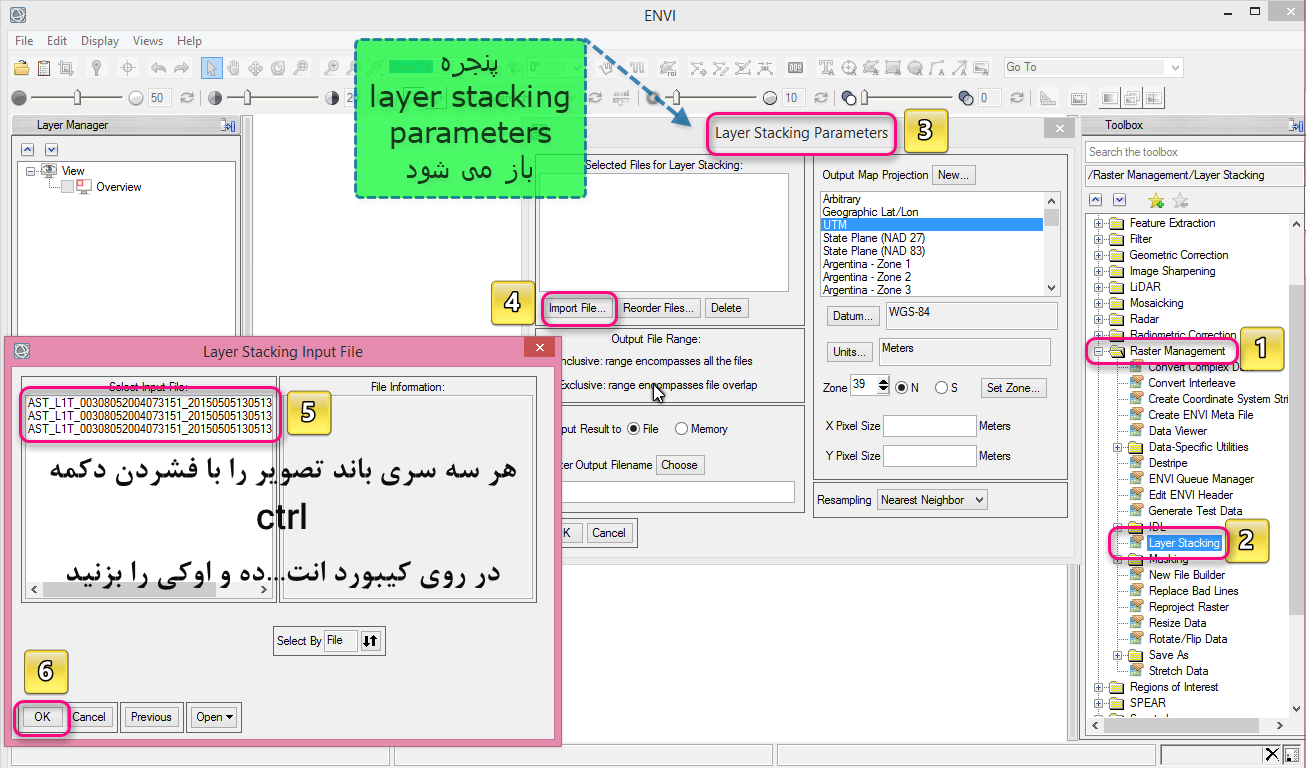The image size is (1306, 768).
Task: Open the Help menu
Action: (x=189, y=41)
